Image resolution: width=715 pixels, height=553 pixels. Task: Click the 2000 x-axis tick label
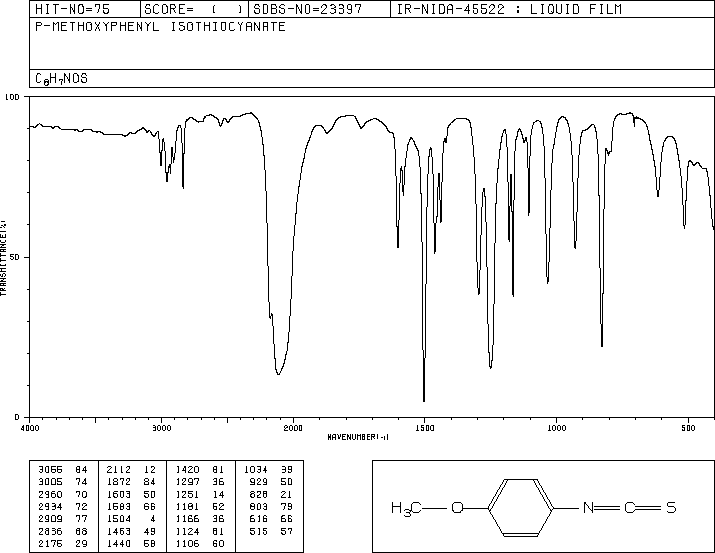tap(293, 428)
